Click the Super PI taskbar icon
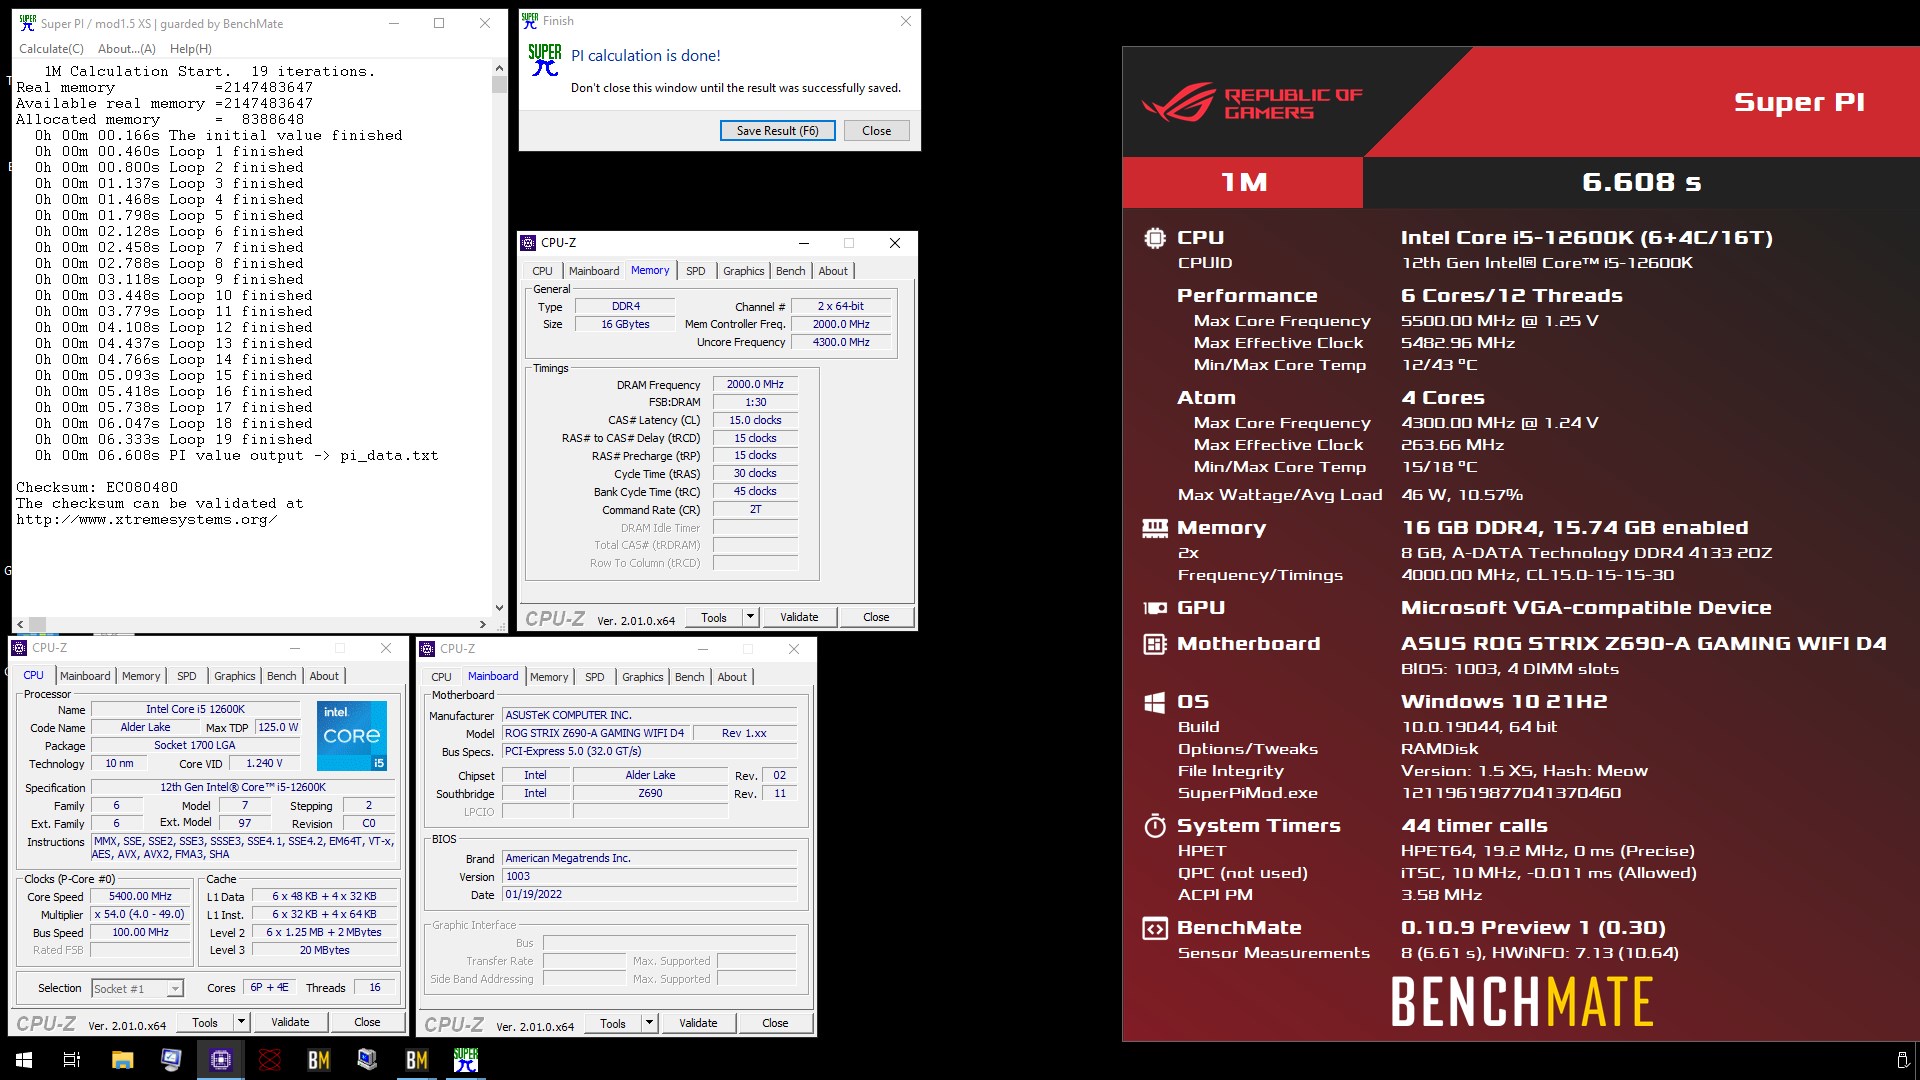 (x=466, y=1060)
